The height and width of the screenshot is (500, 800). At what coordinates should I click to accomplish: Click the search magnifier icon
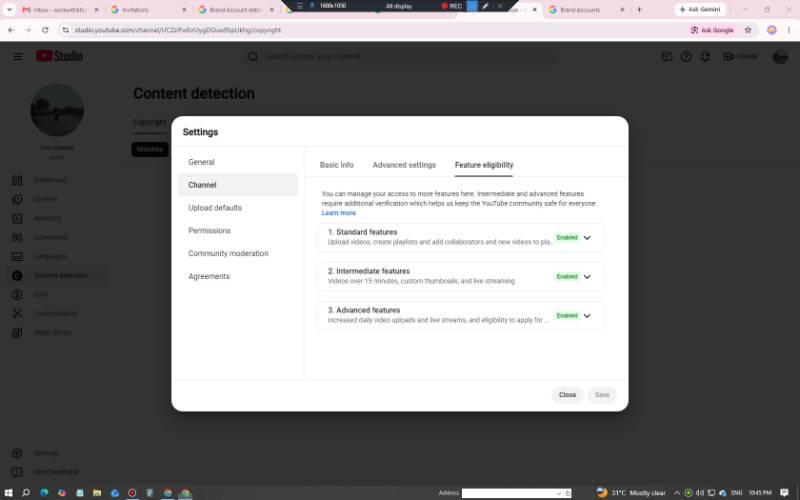click(x=253, y=57)
